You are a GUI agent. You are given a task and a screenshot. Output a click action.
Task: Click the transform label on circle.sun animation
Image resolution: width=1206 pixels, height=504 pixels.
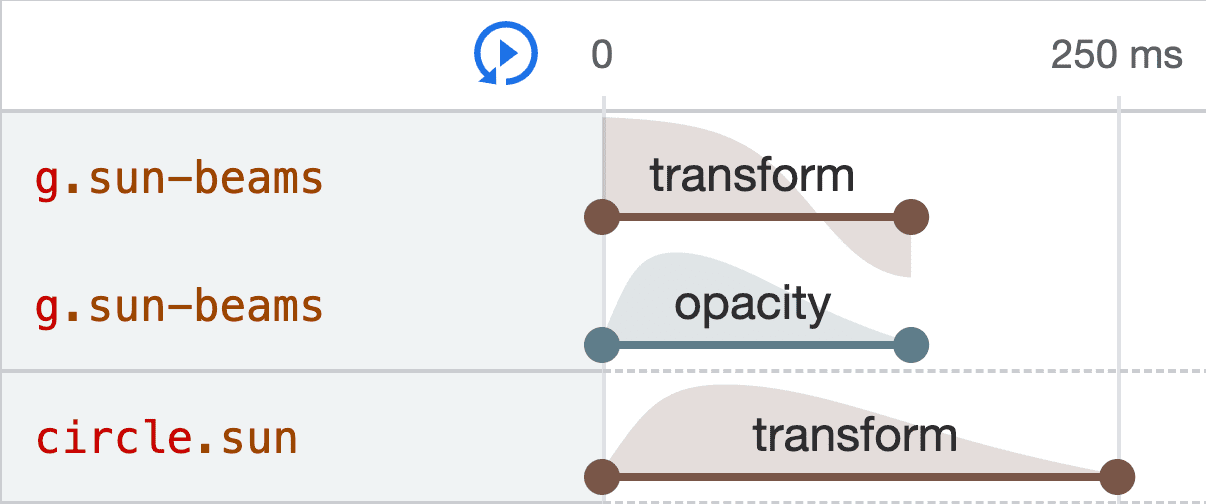pyautogui.click(x=855, y=435)
